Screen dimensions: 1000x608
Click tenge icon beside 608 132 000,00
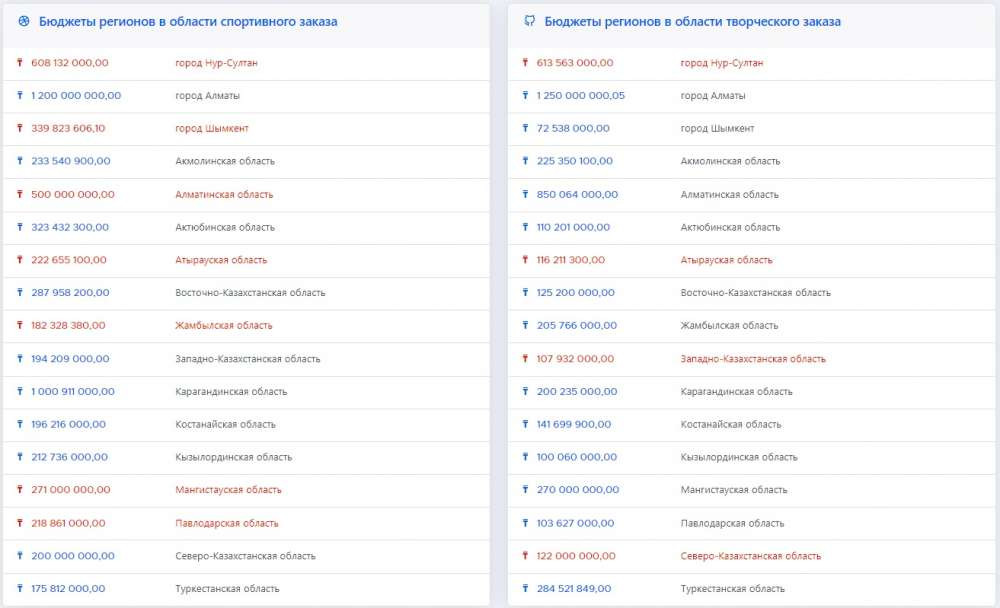tap(19, 63)
